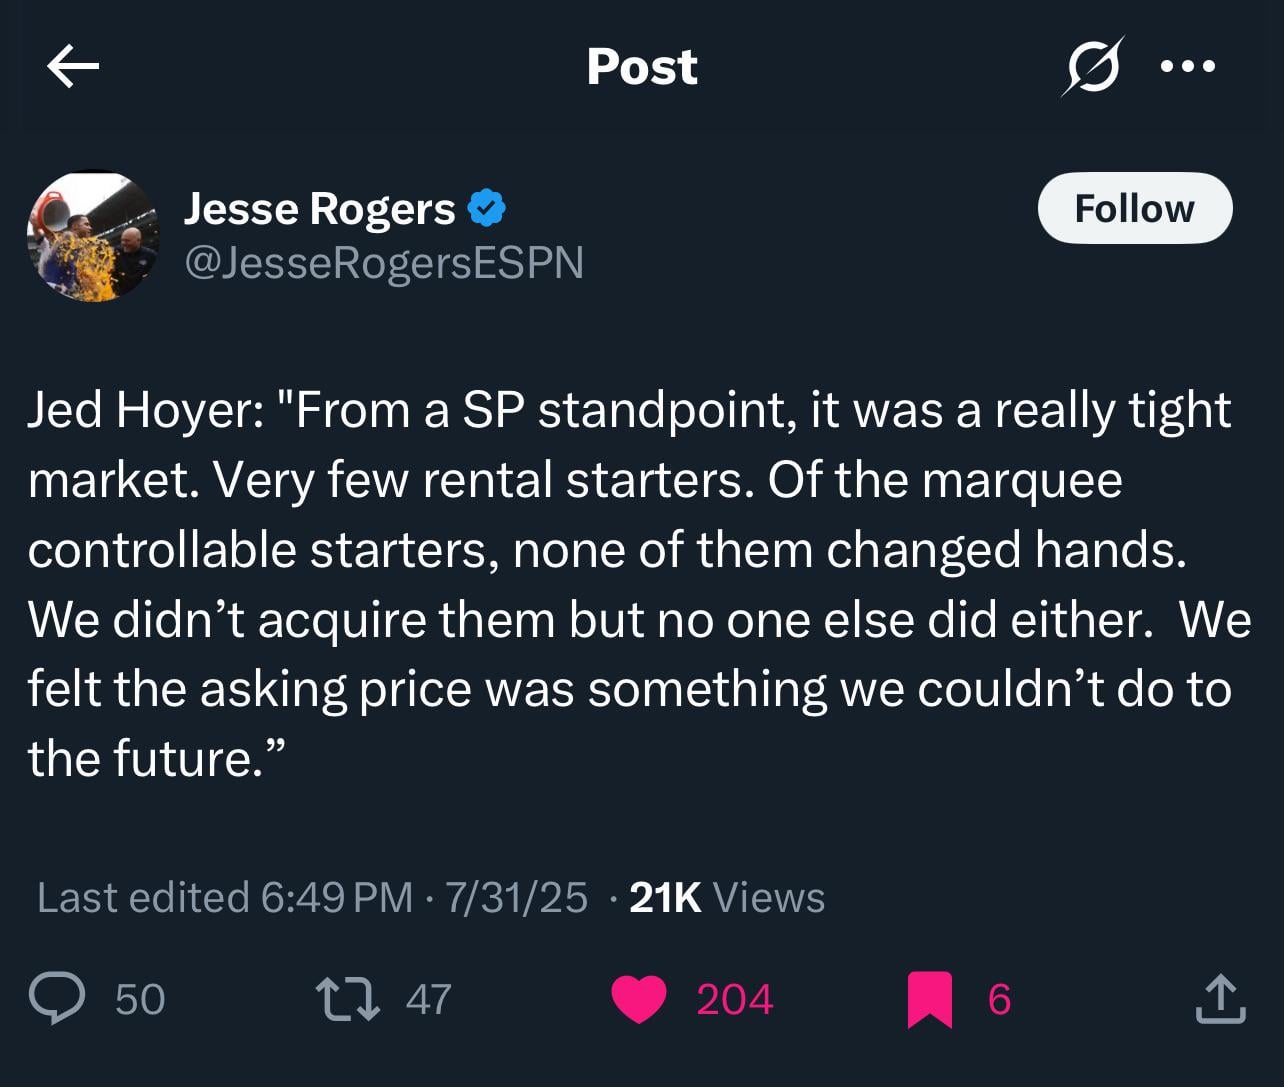Open Grok explain icon for this post
The image size is (1284, 1087).
click(1092, 67)
